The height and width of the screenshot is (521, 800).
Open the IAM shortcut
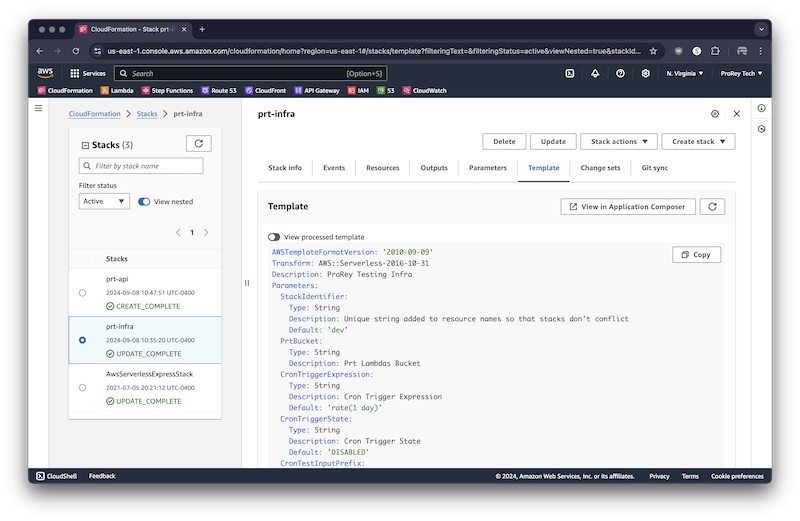click(x=358, y=90)
